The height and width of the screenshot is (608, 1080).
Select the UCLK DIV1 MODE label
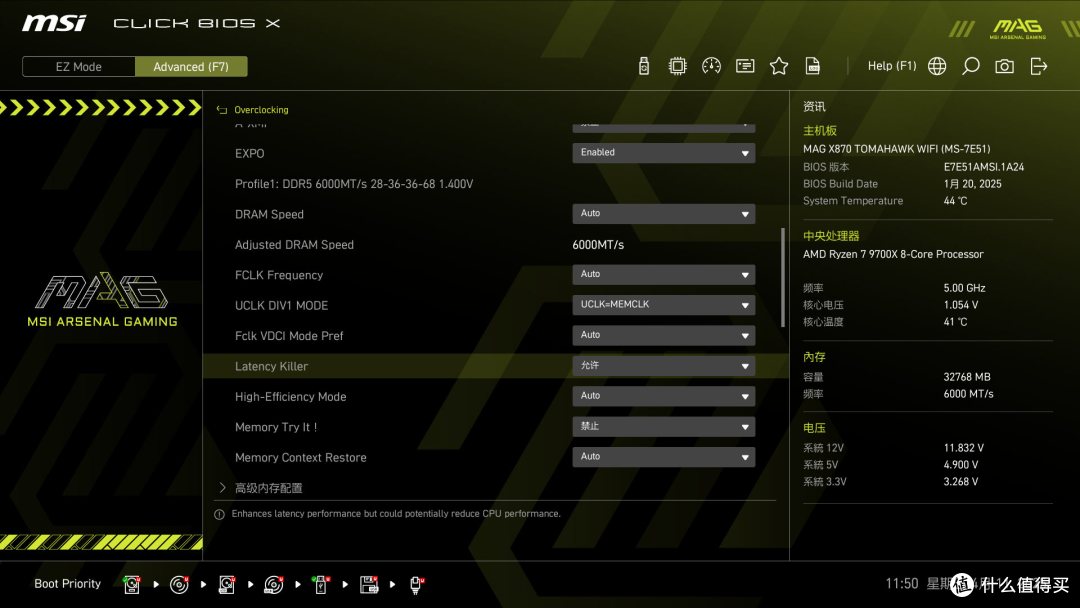click(281, 305)
